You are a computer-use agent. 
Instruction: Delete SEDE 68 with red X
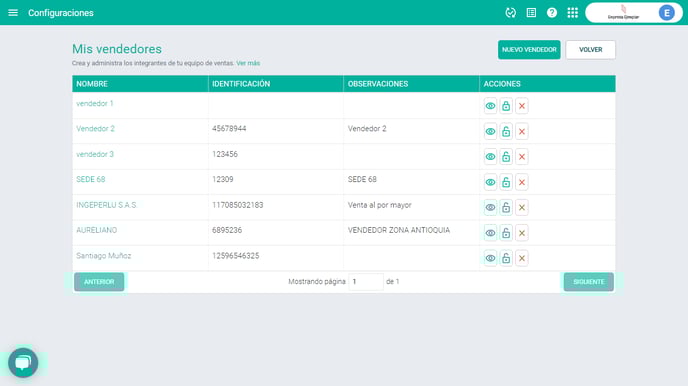coord(522,182)
